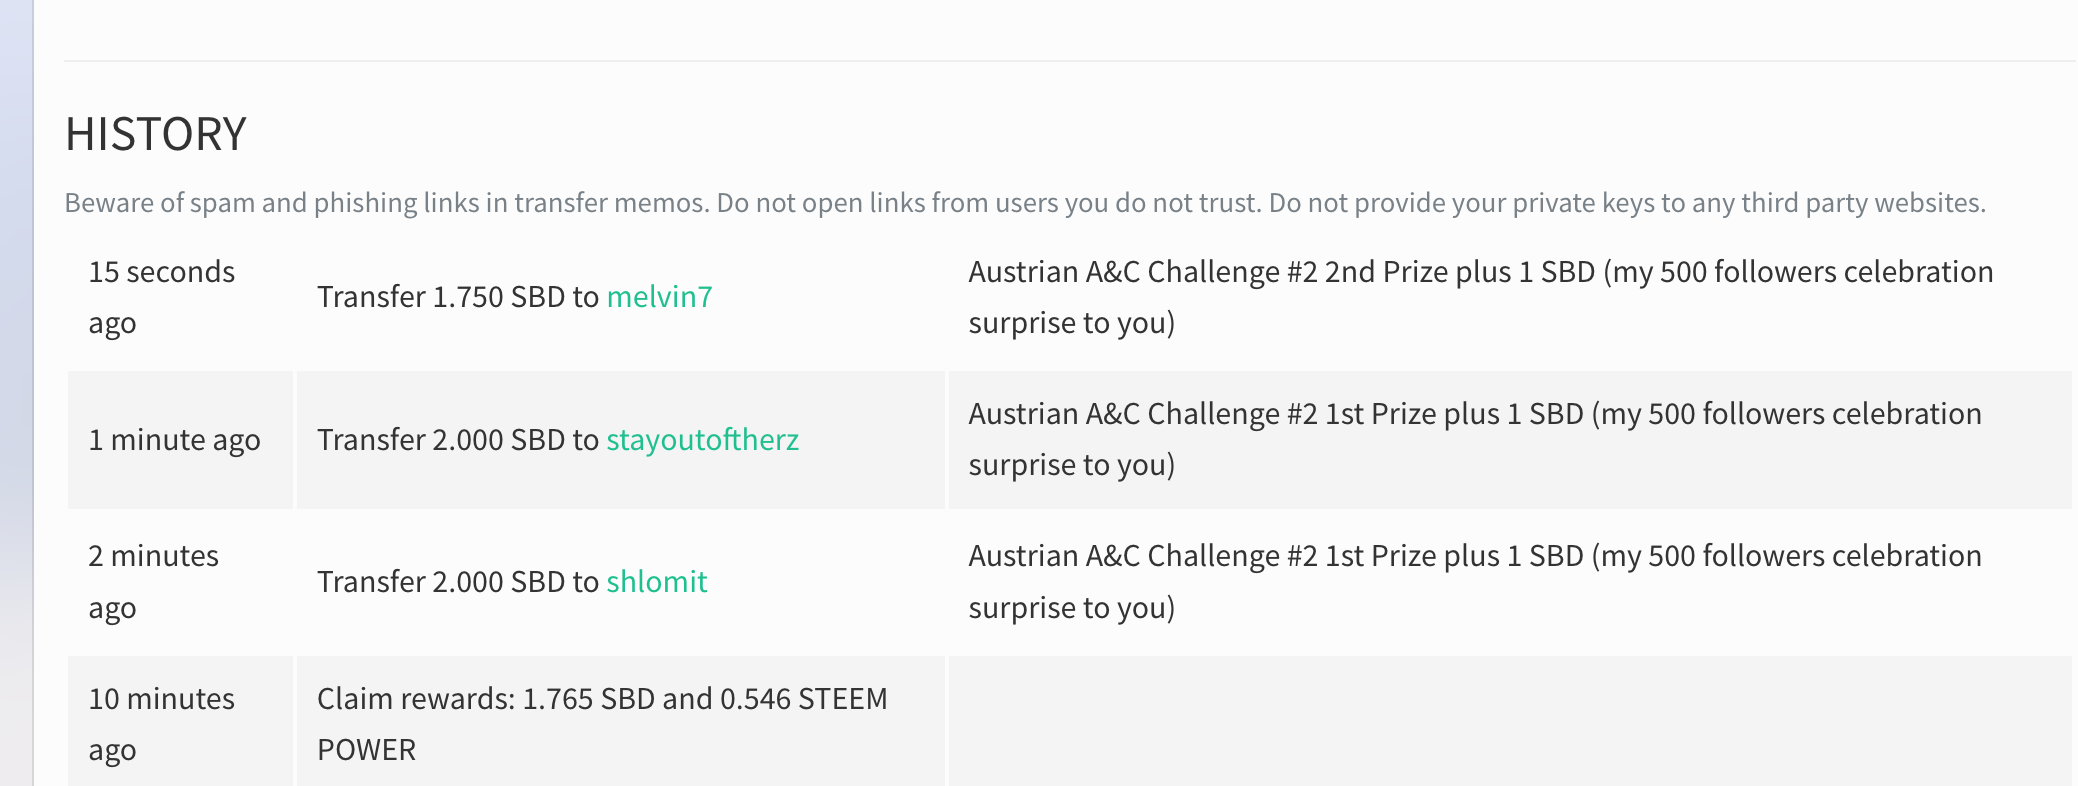
Task: Click the spam and phishing warning text
Action: [1025, 203]
